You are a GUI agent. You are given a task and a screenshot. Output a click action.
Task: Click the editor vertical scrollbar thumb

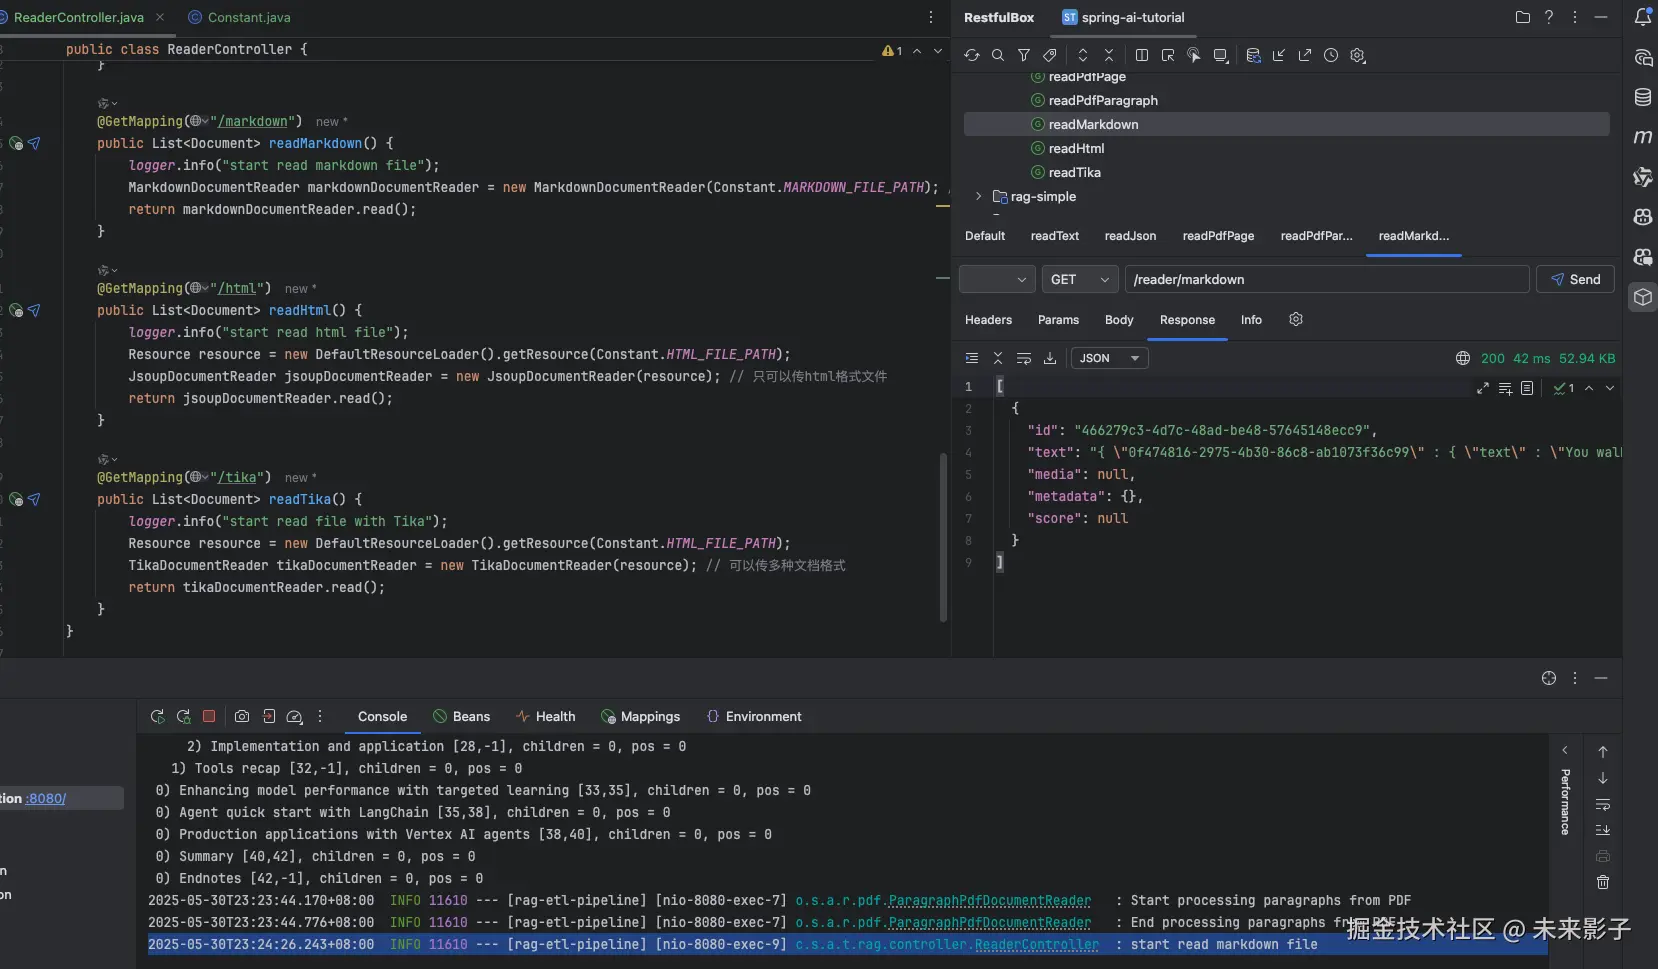(942, 537)
